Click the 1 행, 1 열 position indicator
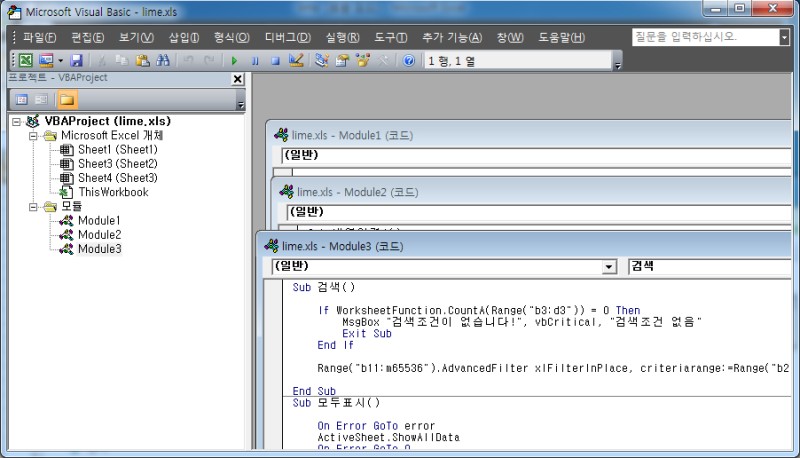 point(517,61)
